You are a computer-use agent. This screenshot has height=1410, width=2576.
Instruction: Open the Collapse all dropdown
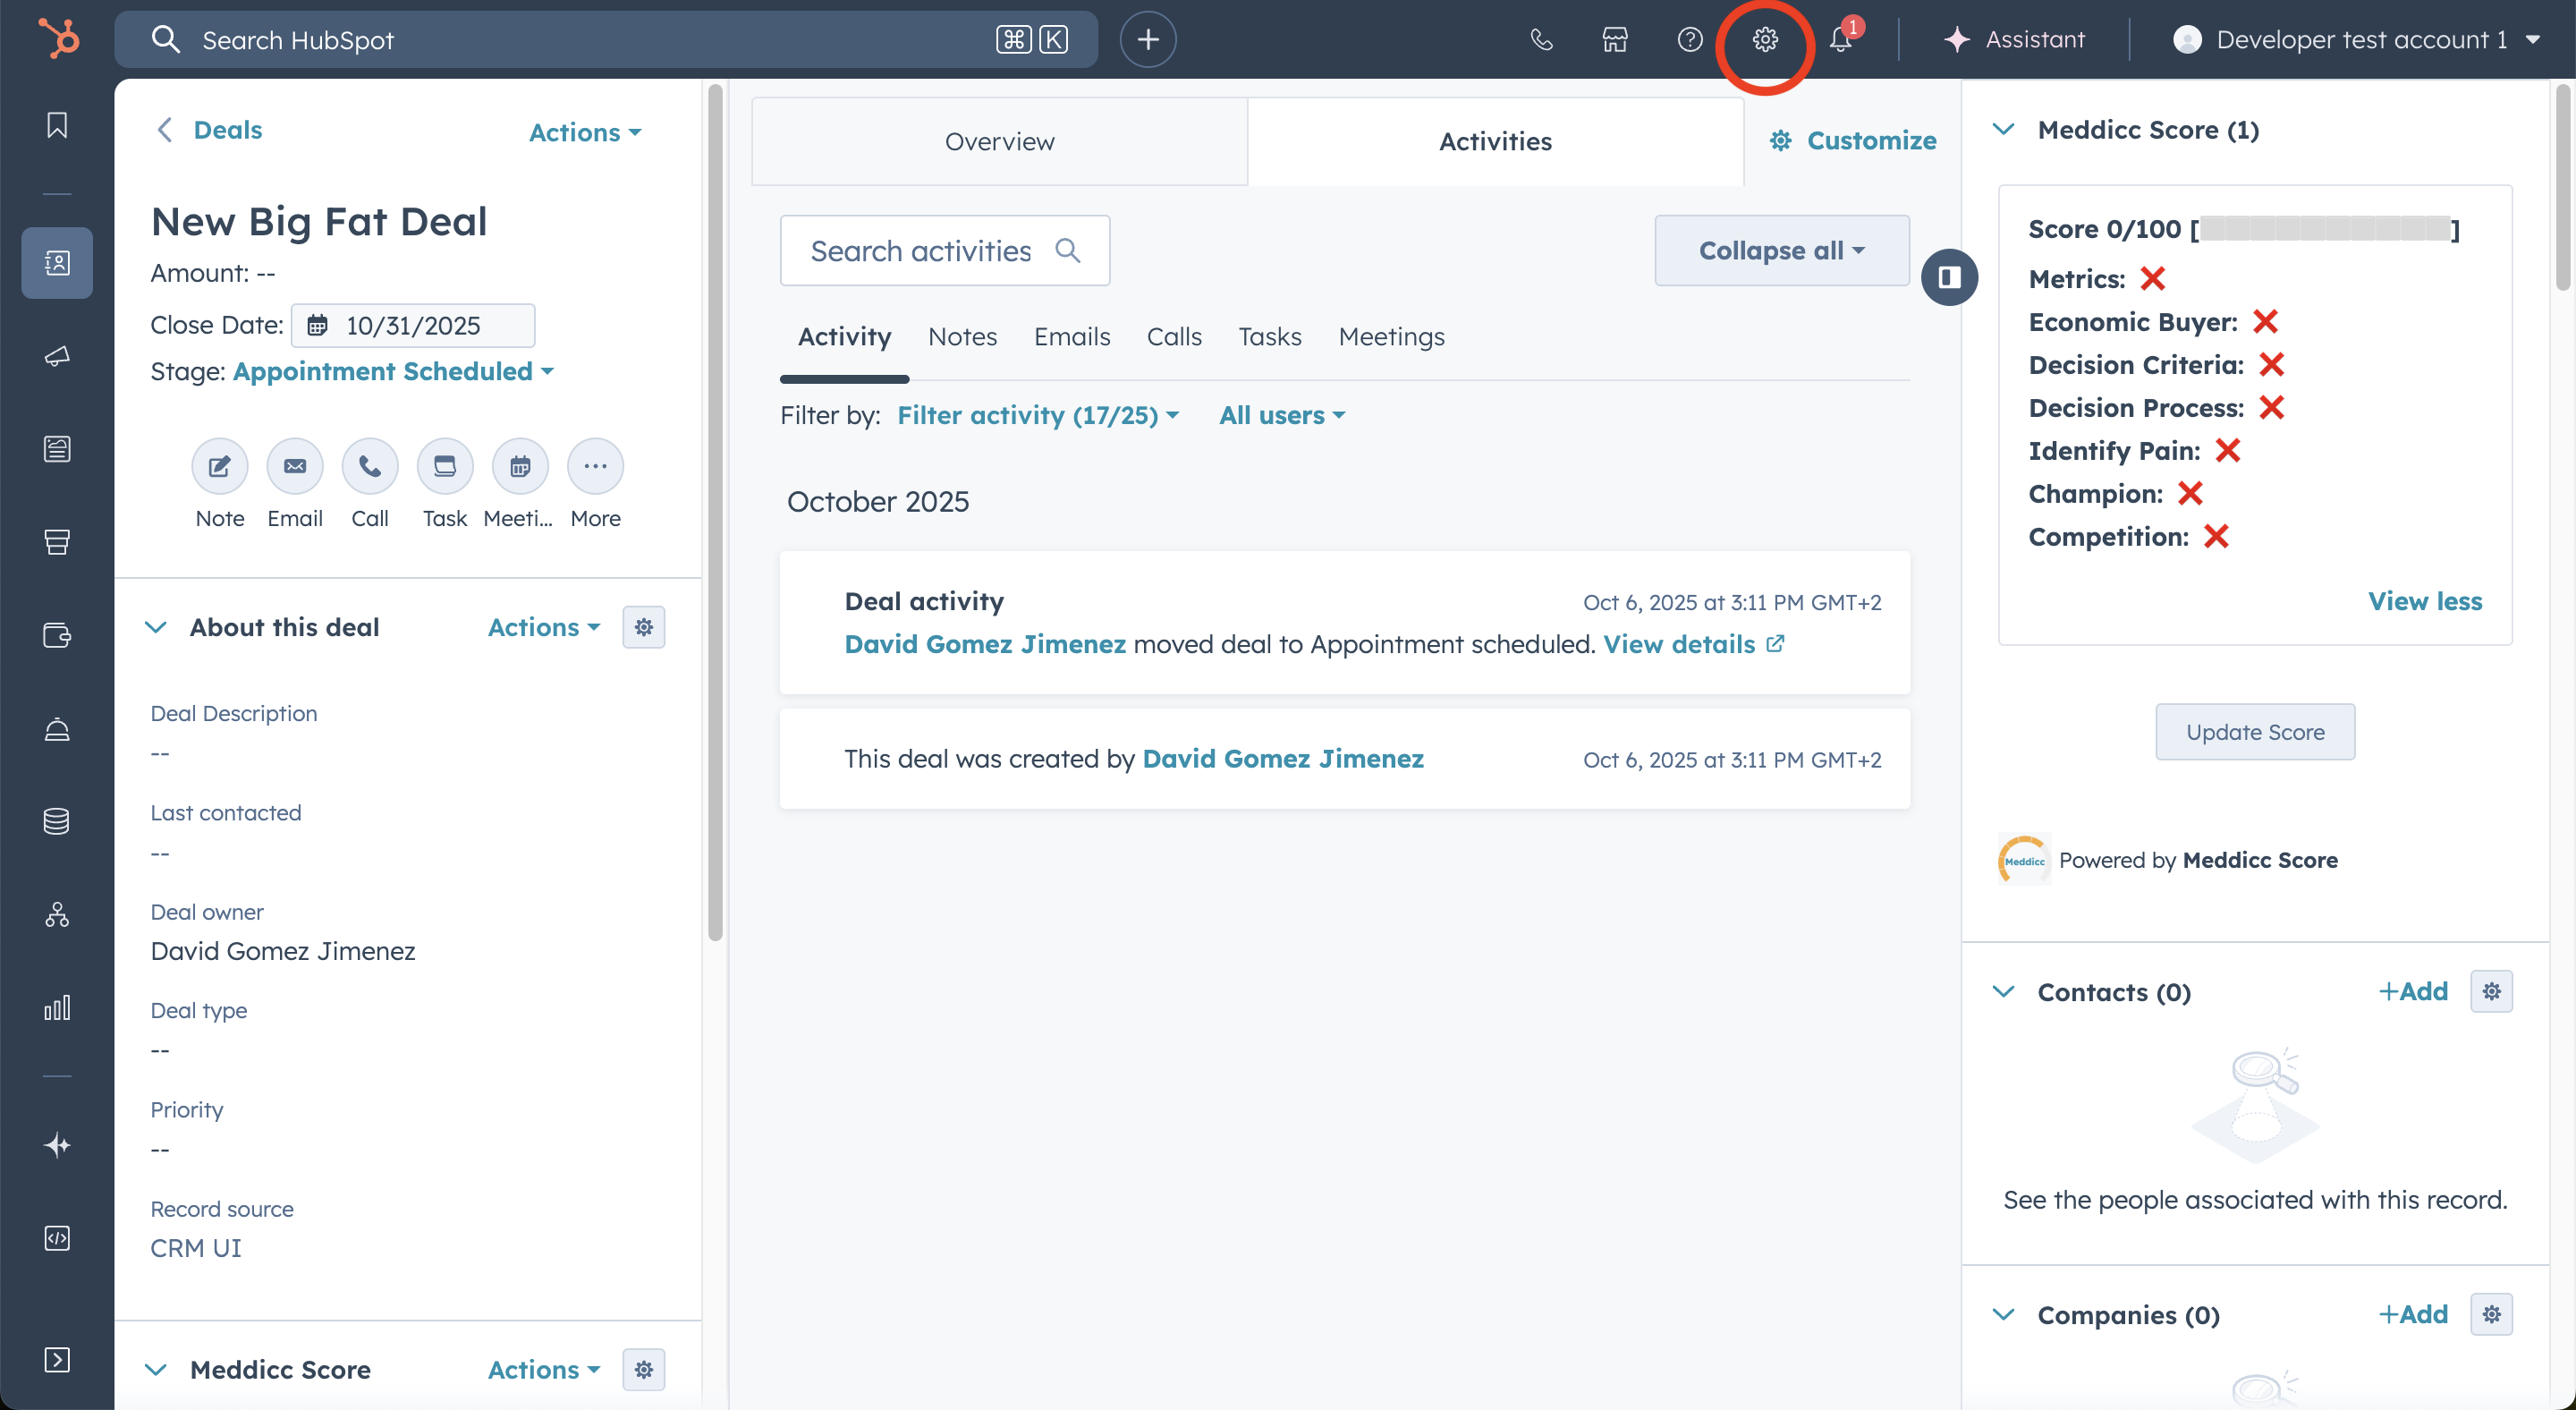coord(1781,251)
